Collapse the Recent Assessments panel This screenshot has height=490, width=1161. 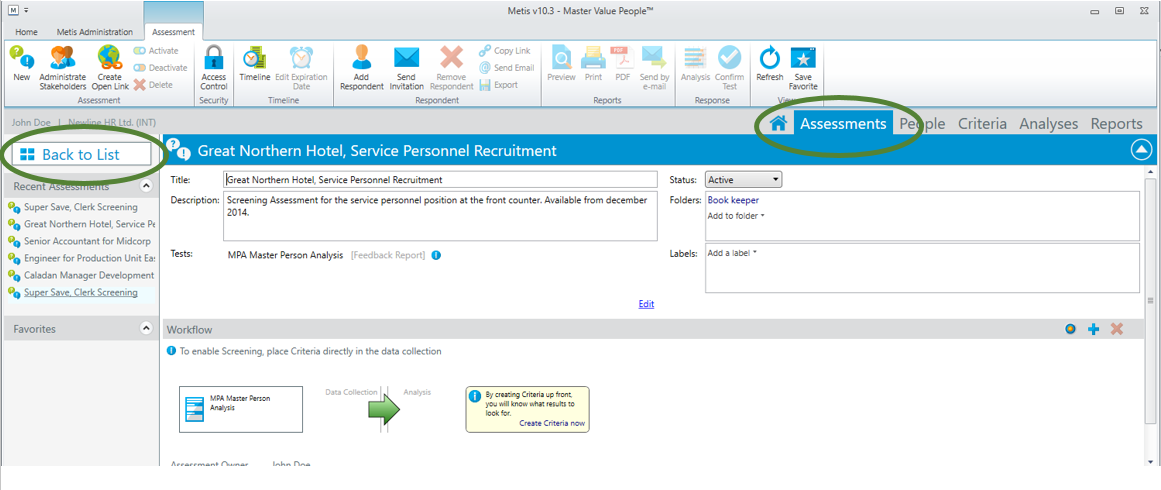tap(147, 187)
